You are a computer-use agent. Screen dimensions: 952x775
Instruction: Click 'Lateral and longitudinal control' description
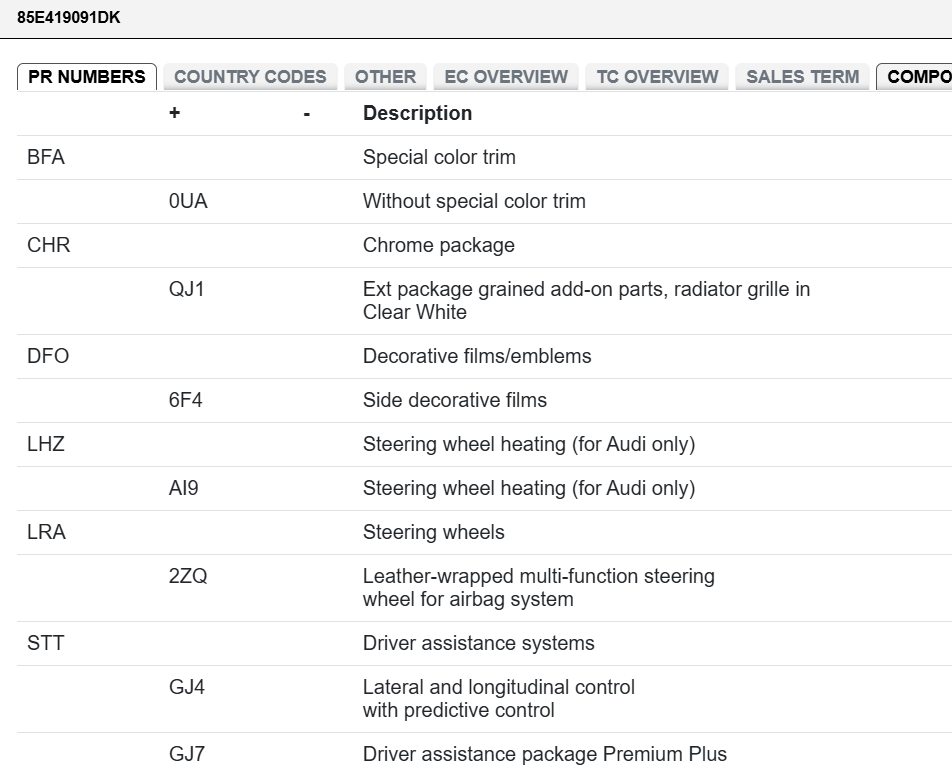click(x=499, y=698)
